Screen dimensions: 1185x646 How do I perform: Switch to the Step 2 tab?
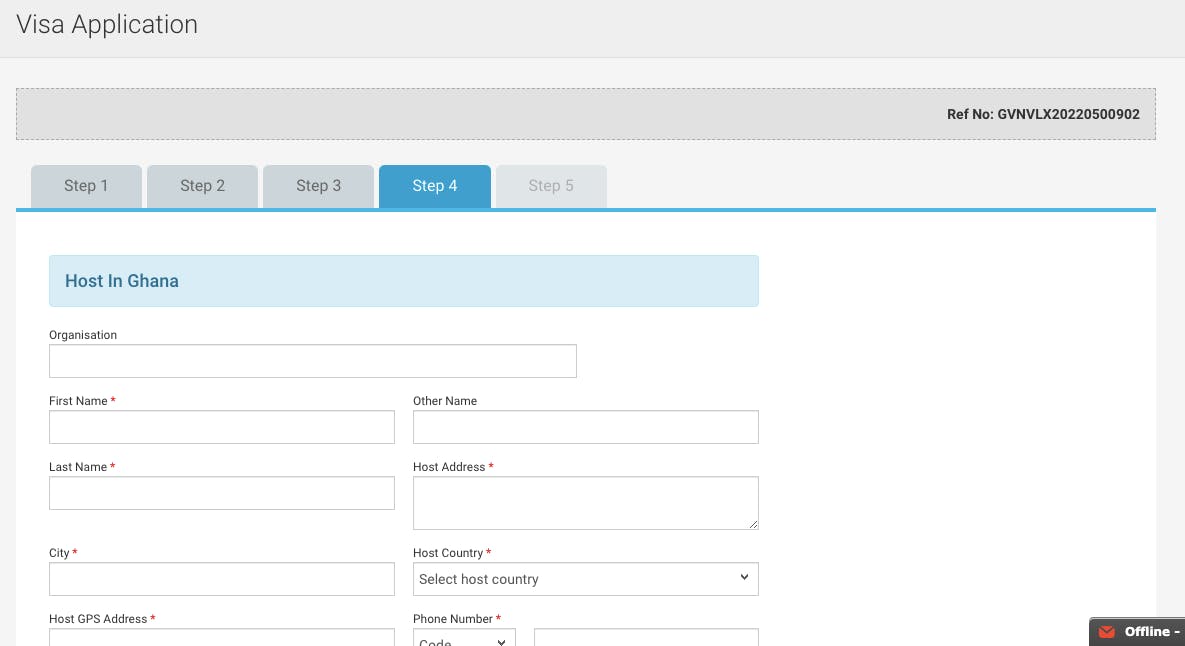(203, 186)
